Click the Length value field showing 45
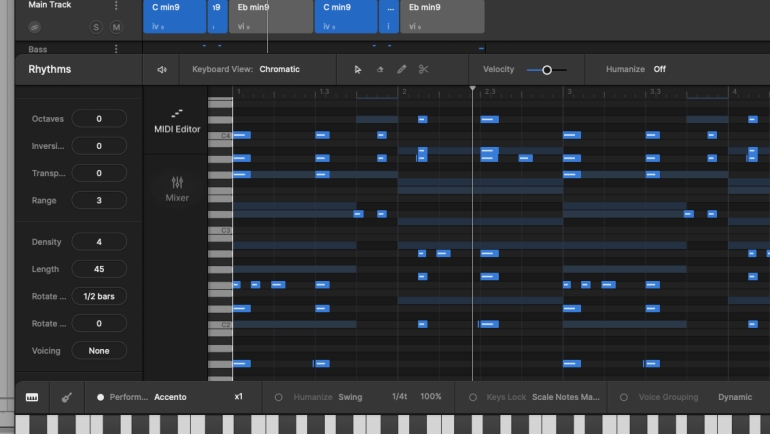 click(x=99, y=269)
